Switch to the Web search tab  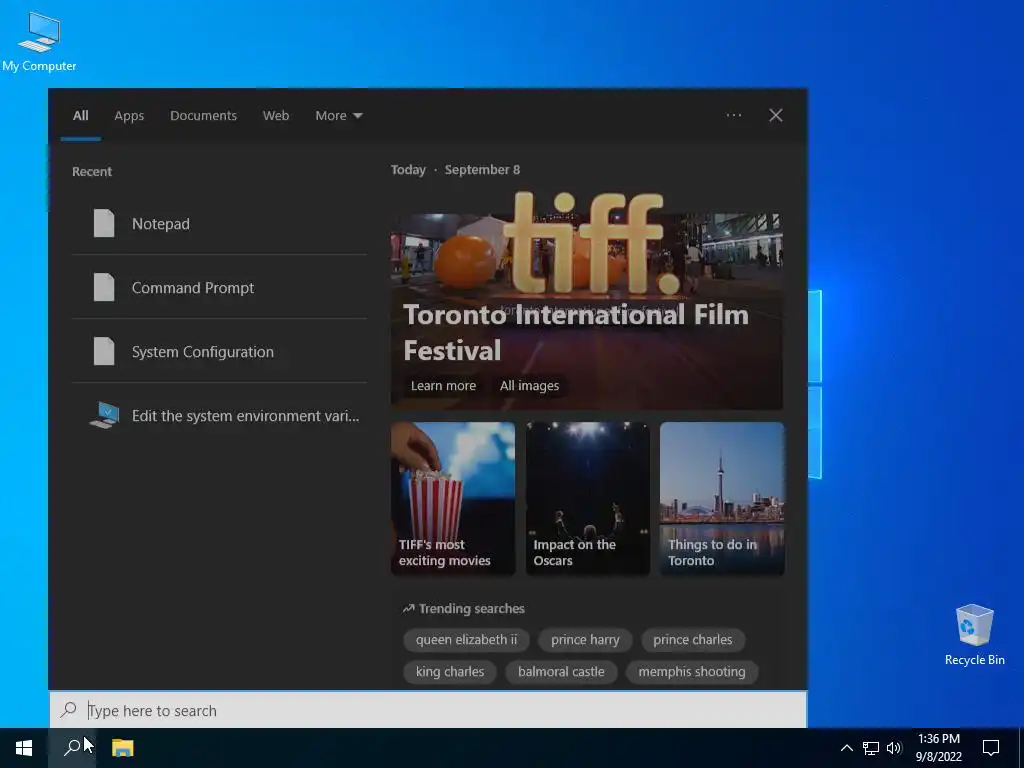pyautogui.click(x=276, y=116)
